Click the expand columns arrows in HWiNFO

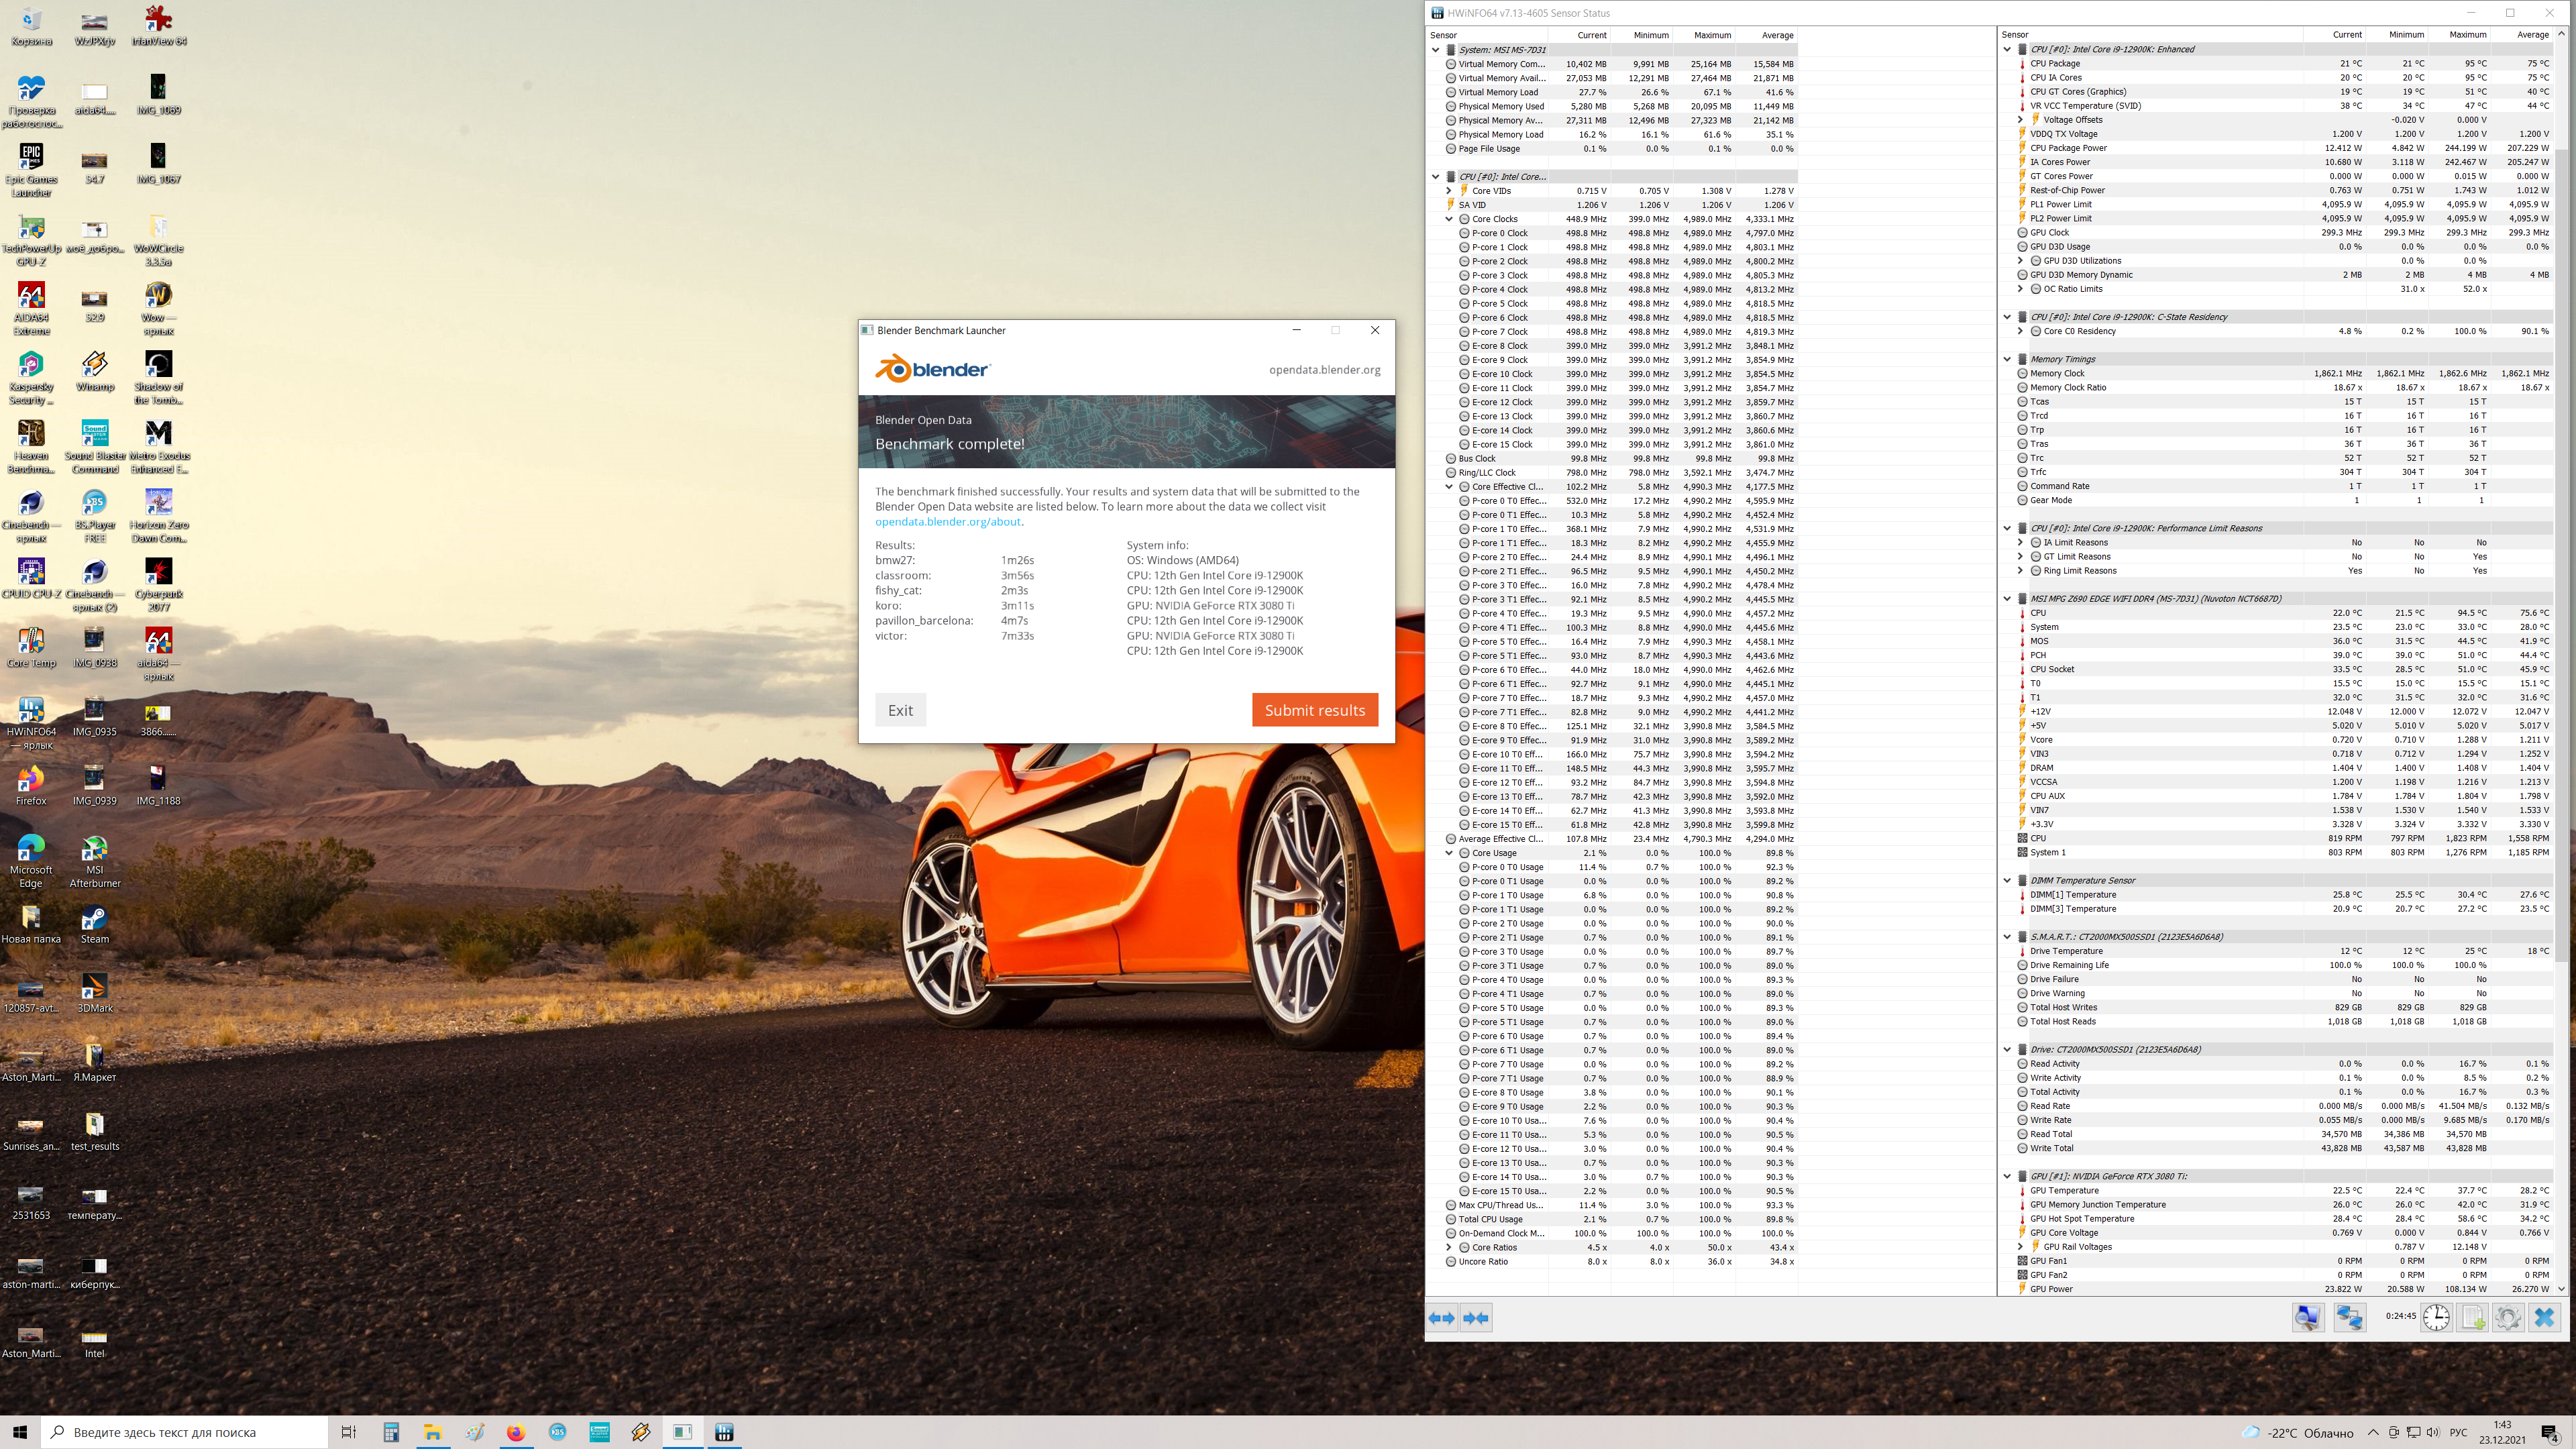[1441, 1318]
